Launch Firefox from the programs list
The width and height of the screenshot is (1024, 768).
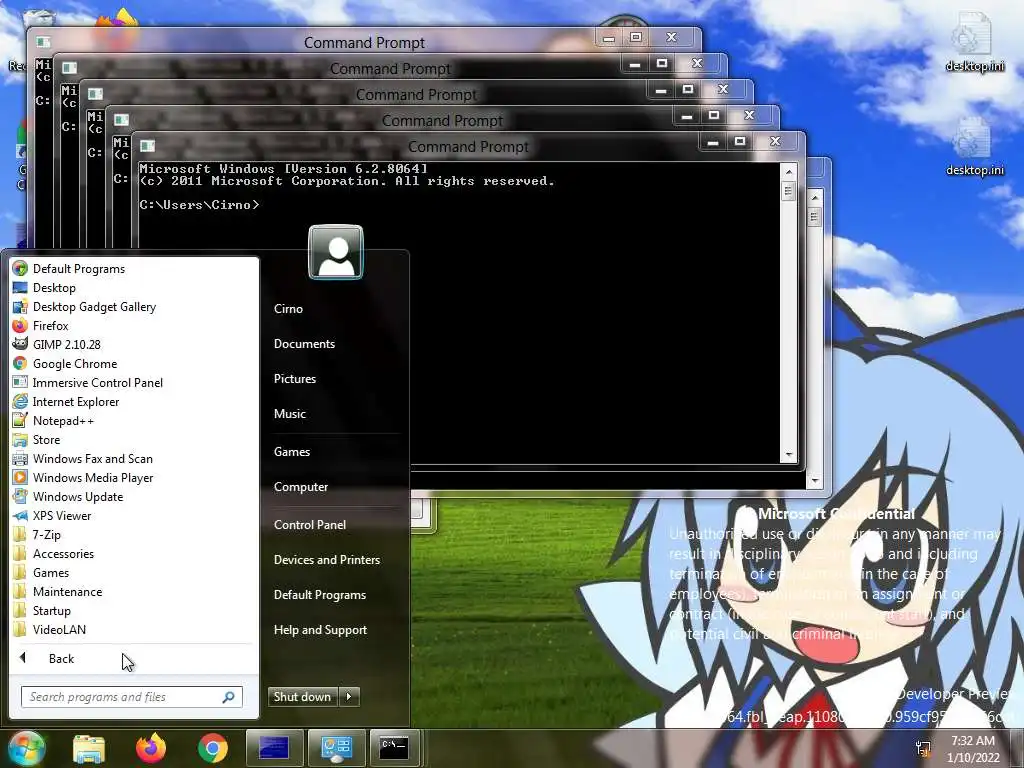[20, 325]
